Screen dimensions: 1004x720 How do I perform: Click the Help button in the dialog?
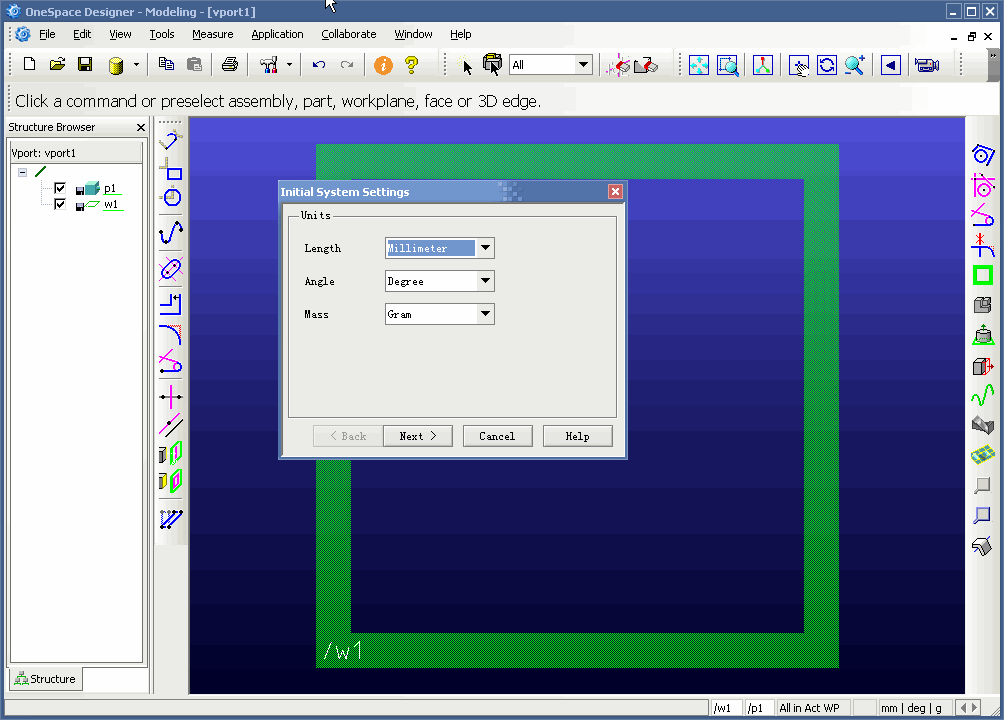coord(578,436)
